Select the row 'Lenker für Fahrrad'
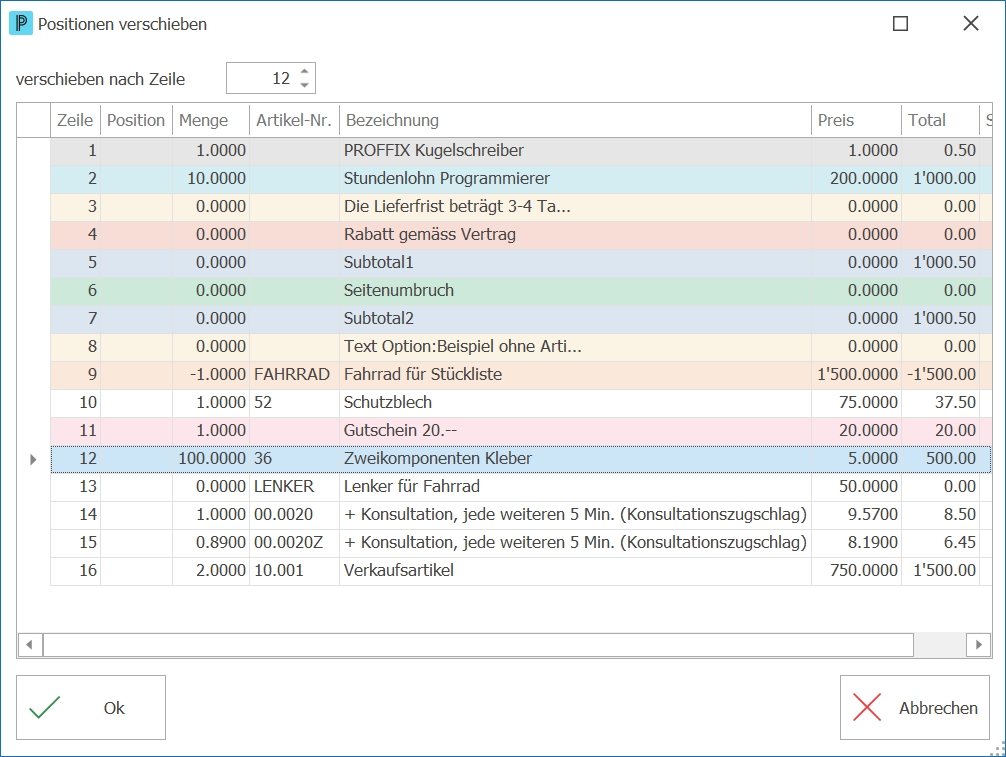The width and height of the screenshot is (1006, 757). (x=521, y=487)
